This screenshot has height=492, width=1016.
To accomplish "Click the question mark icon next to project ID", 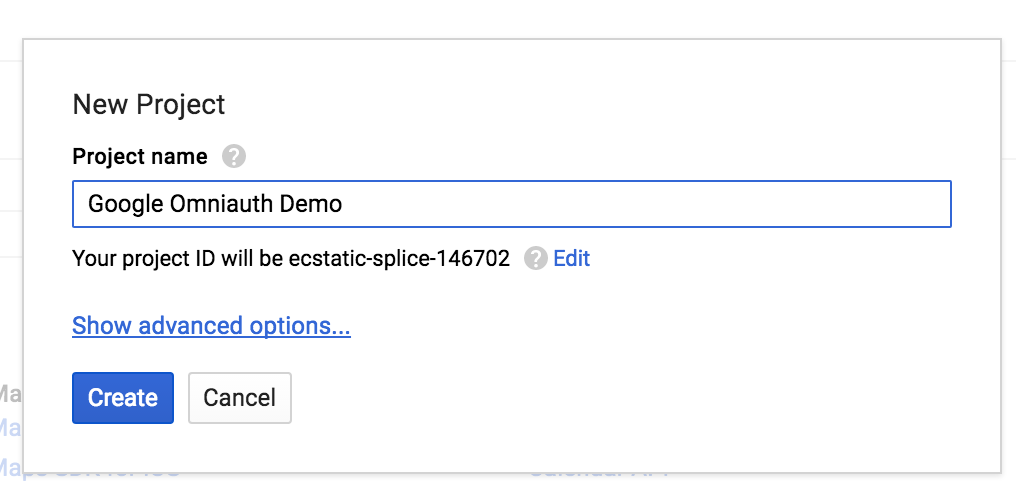I will 536,258.
